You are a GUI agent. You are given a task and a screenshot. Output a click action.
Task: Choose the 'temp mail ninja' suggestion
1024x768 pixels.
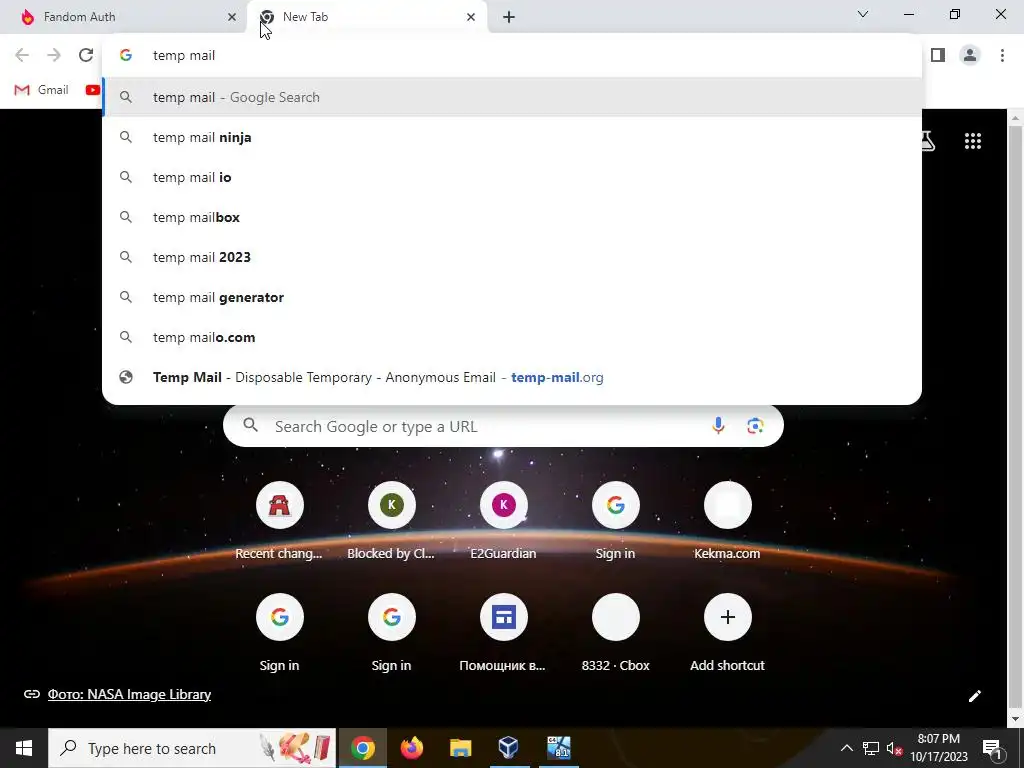(512, 137)
